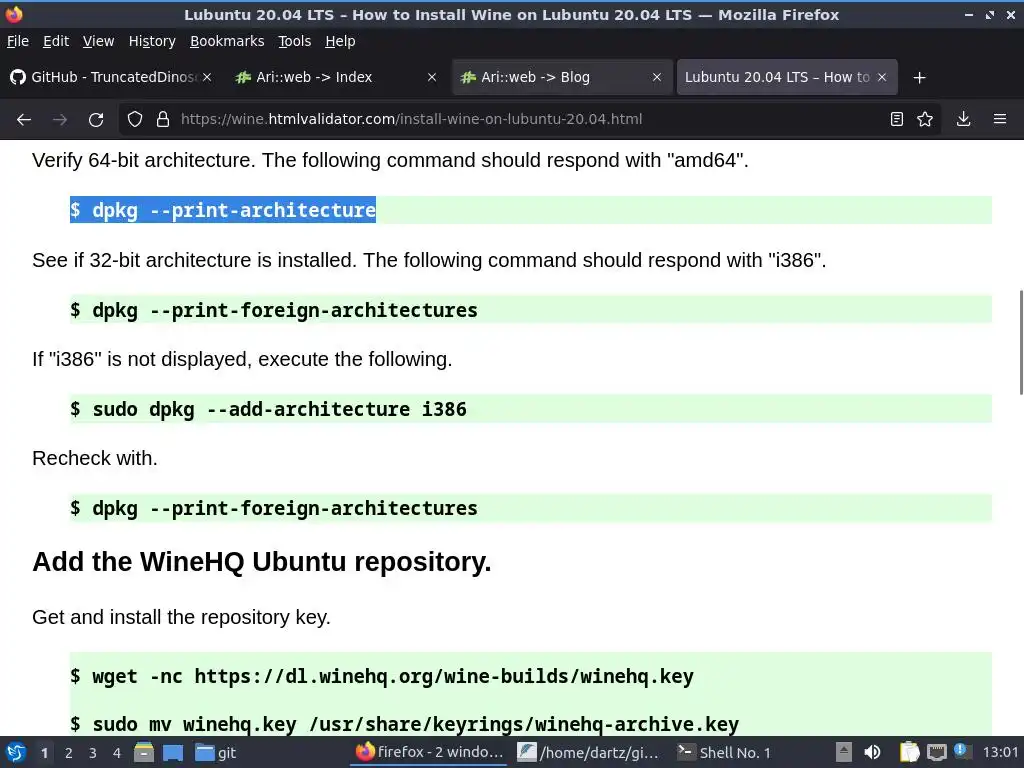Image resolution: width=1024 pixels, height=768 pixels.
Task: Click Firefox logo in the title bar
Action: [x=14, y=14]
